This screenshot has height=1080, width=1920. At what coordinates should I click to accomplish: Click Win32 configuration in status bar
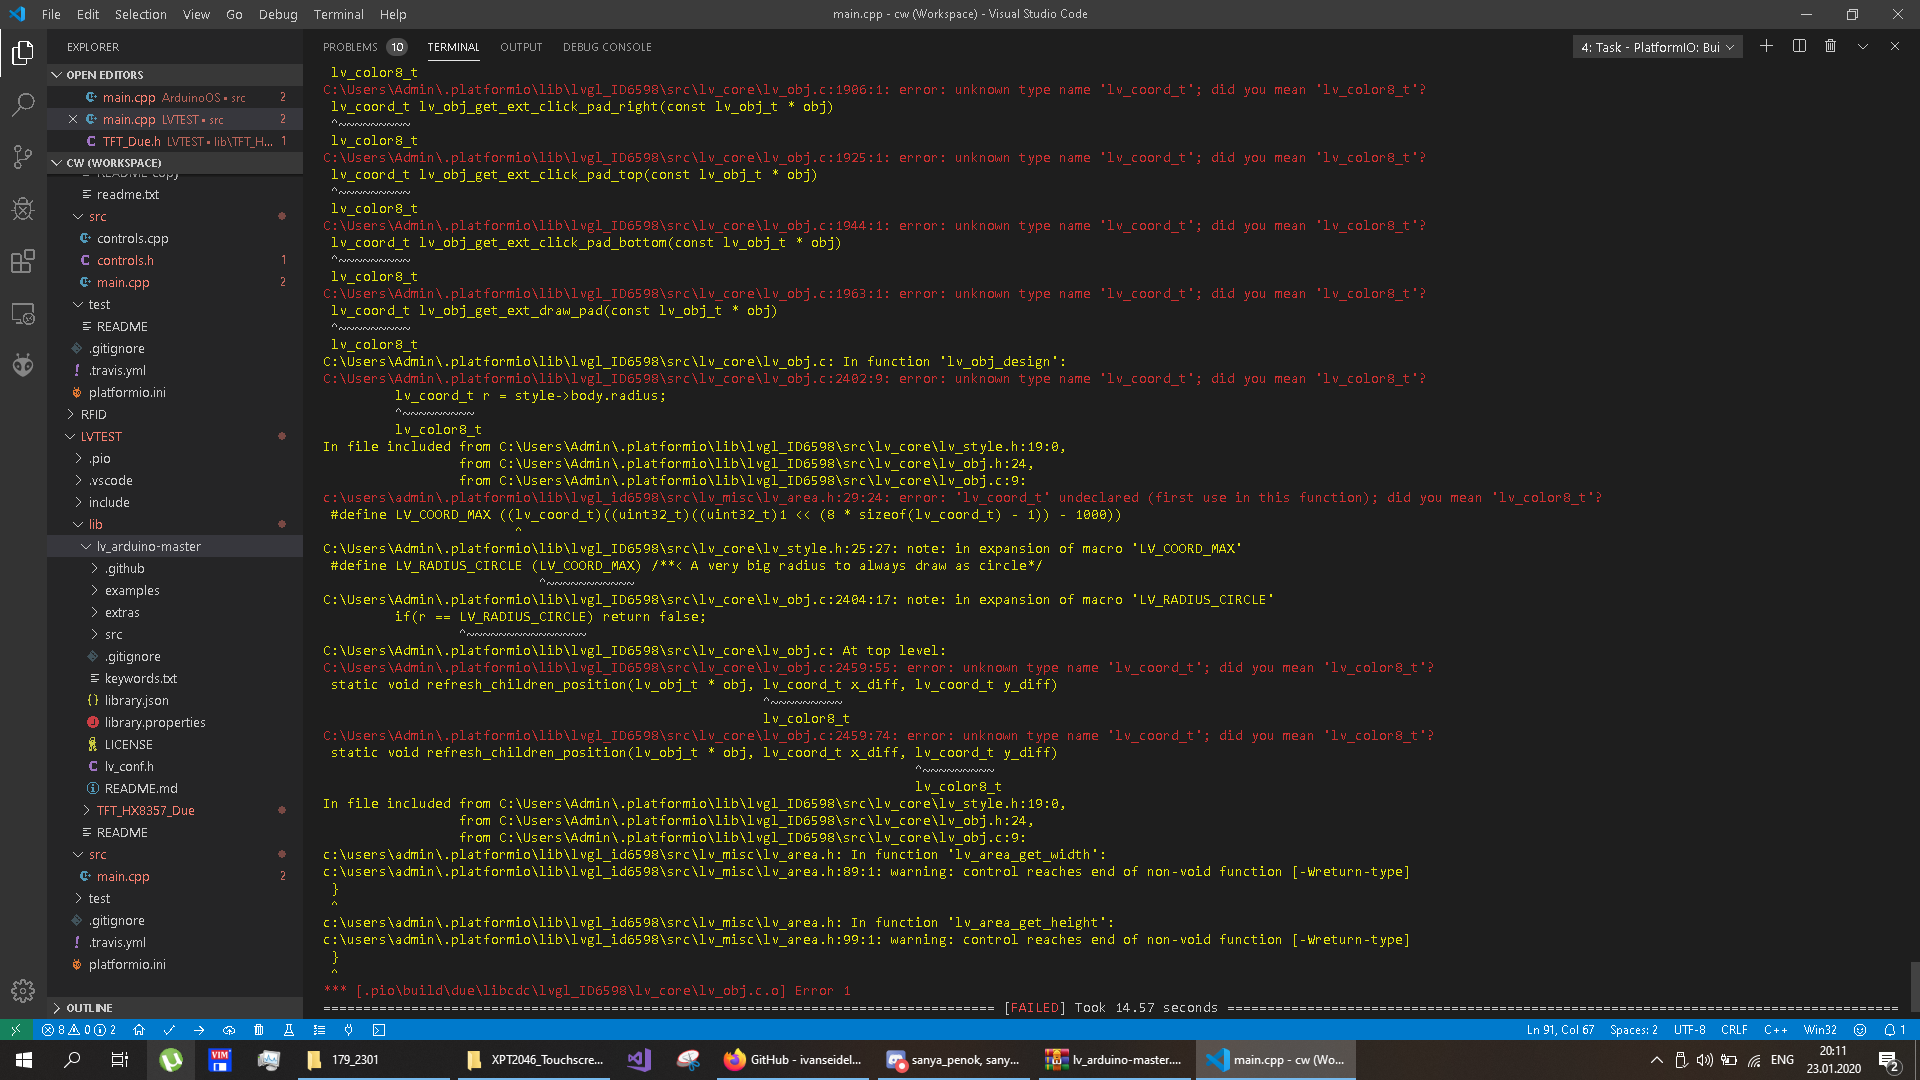(x=1820, y=1029)
